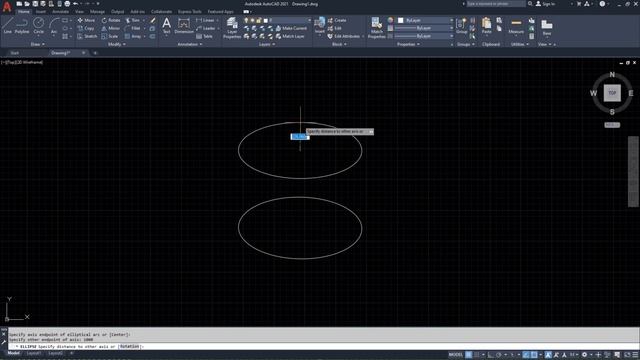640x360 pixels.
Task: Select the Dimension tool
Action: coord(184,25)
